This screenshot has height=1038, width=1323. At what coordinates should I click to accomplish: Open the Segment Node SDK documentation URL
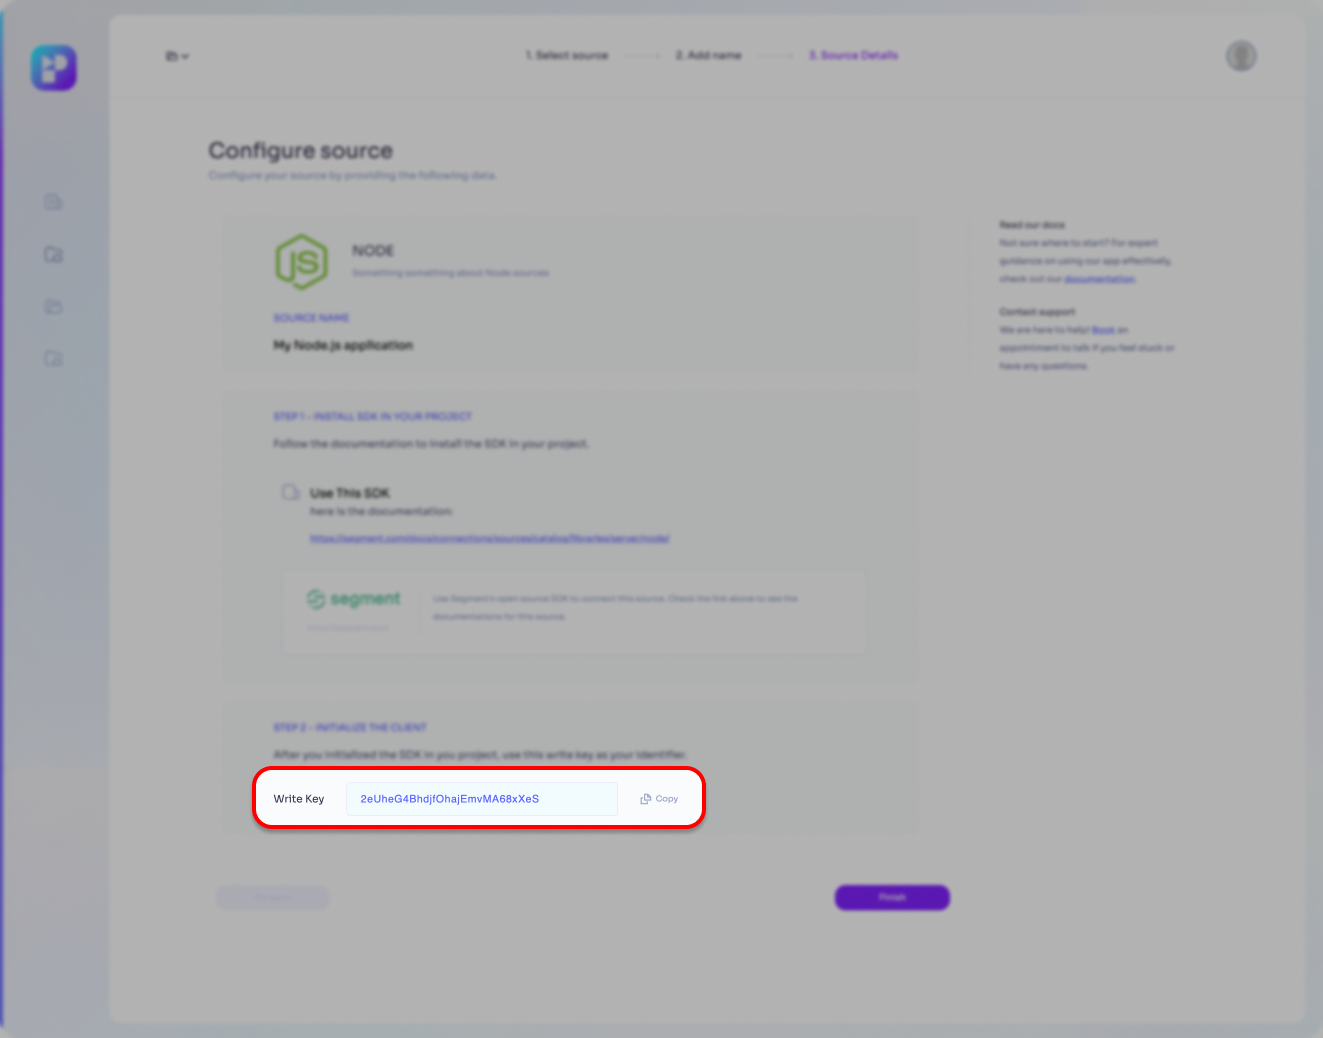pos(489,539)
